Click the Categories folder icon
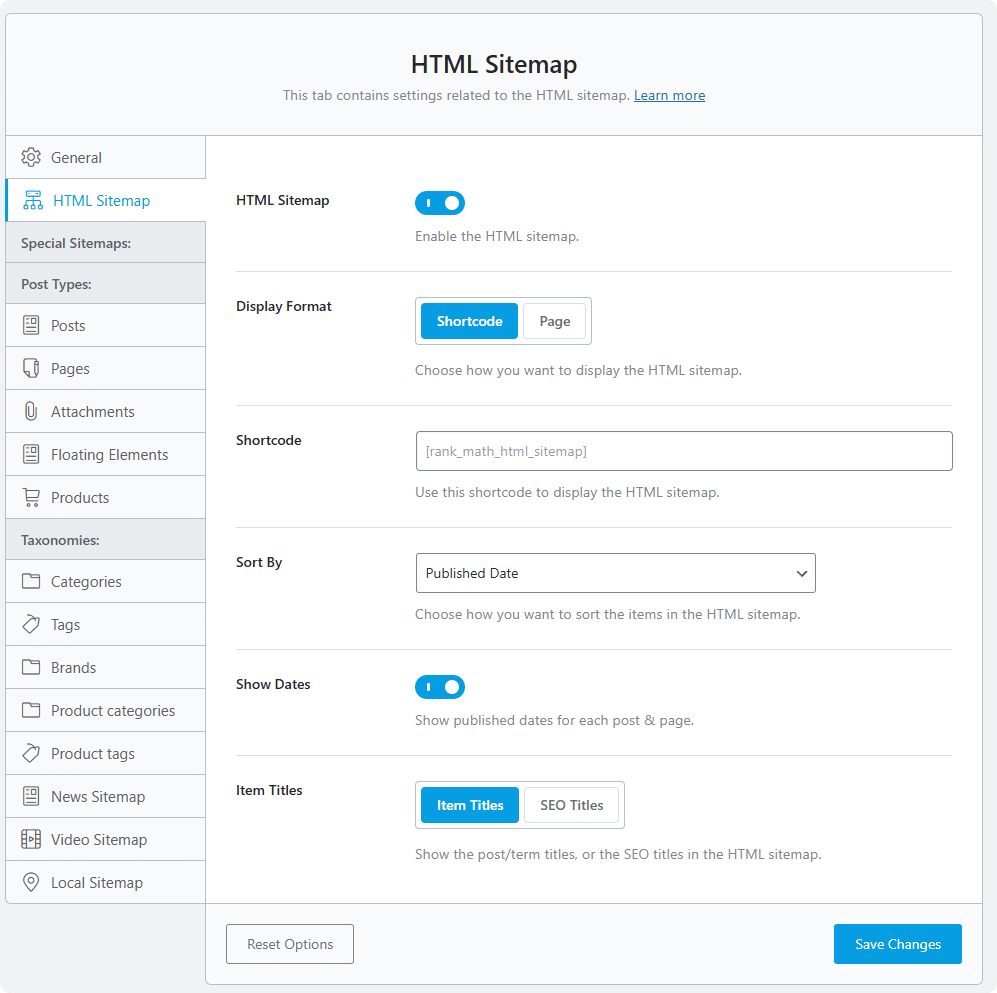 (31, 581)
